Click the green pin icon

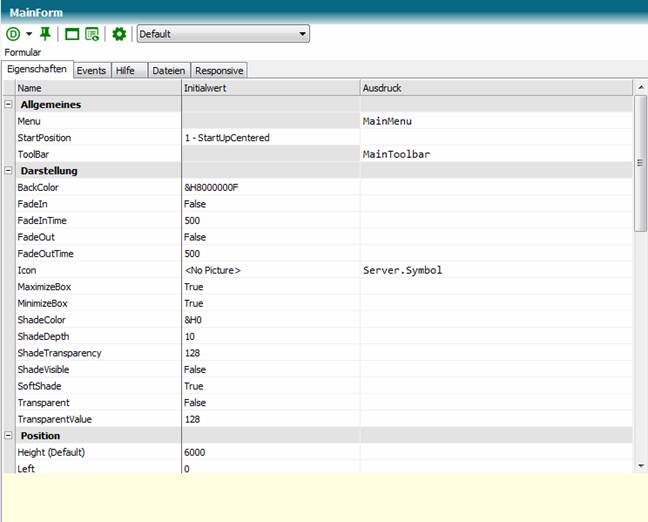click(45, 34)
